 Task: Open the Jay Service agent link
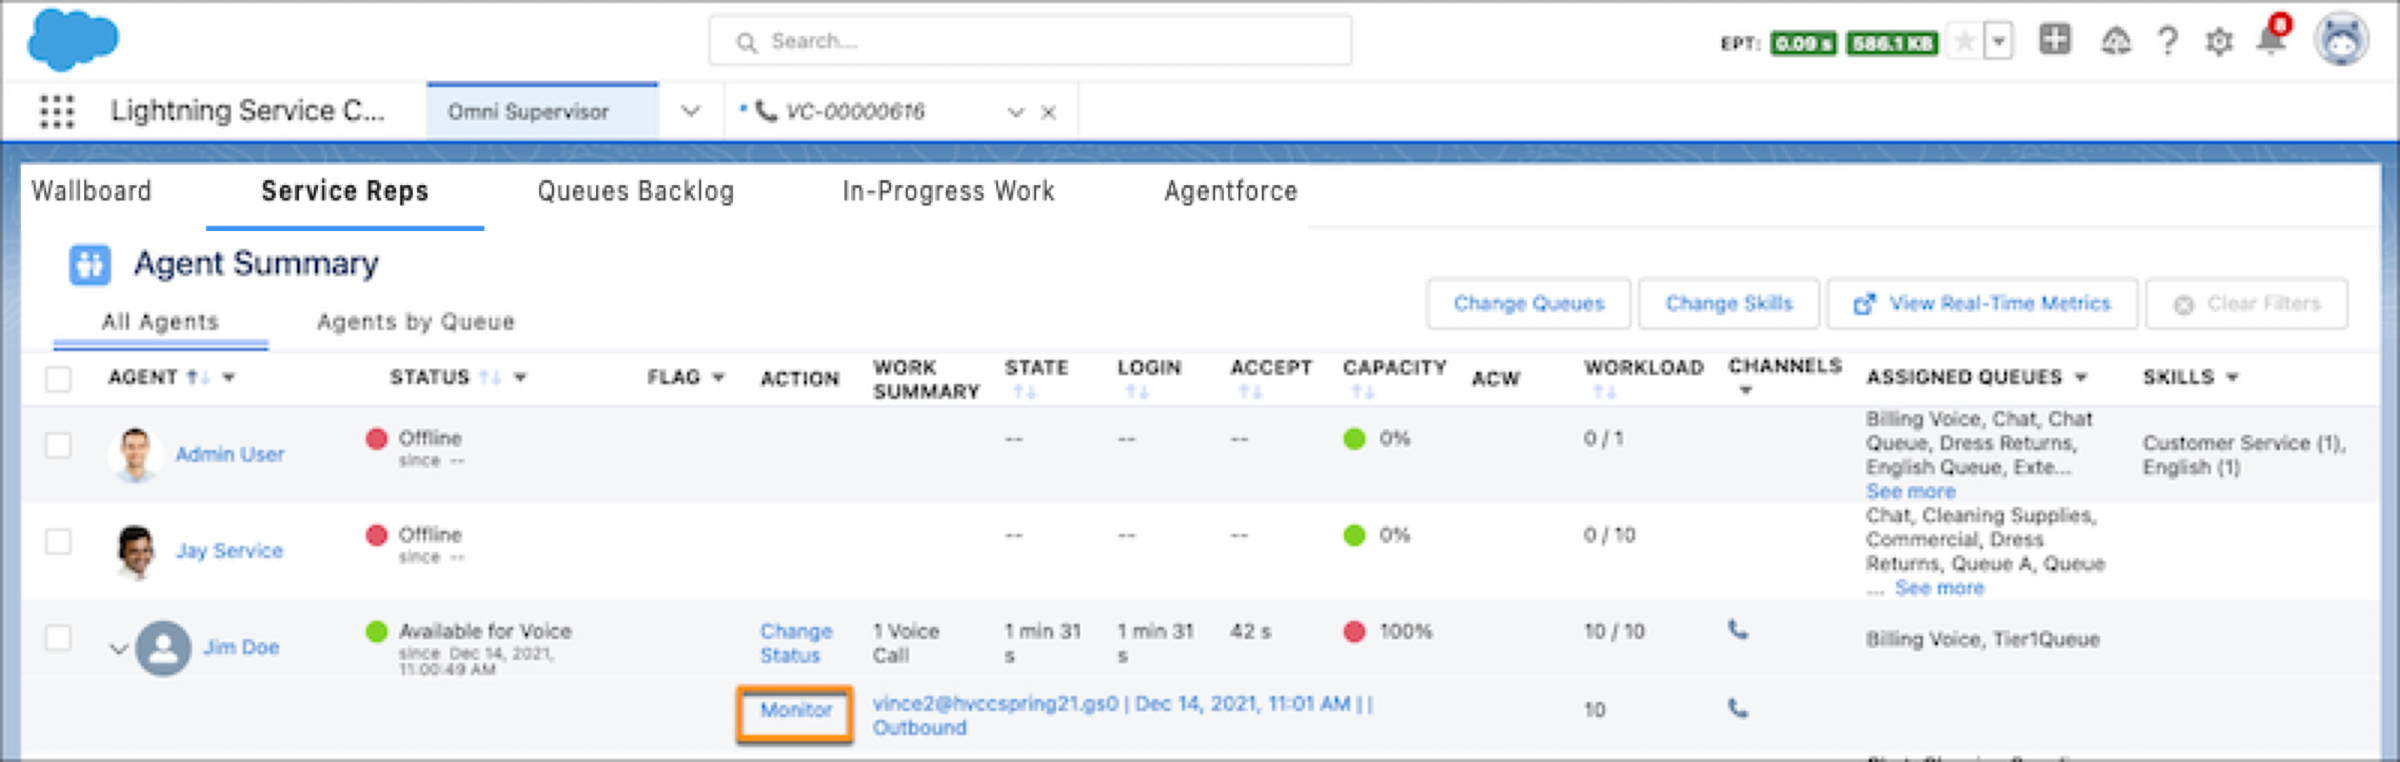[x=229, y=551]
